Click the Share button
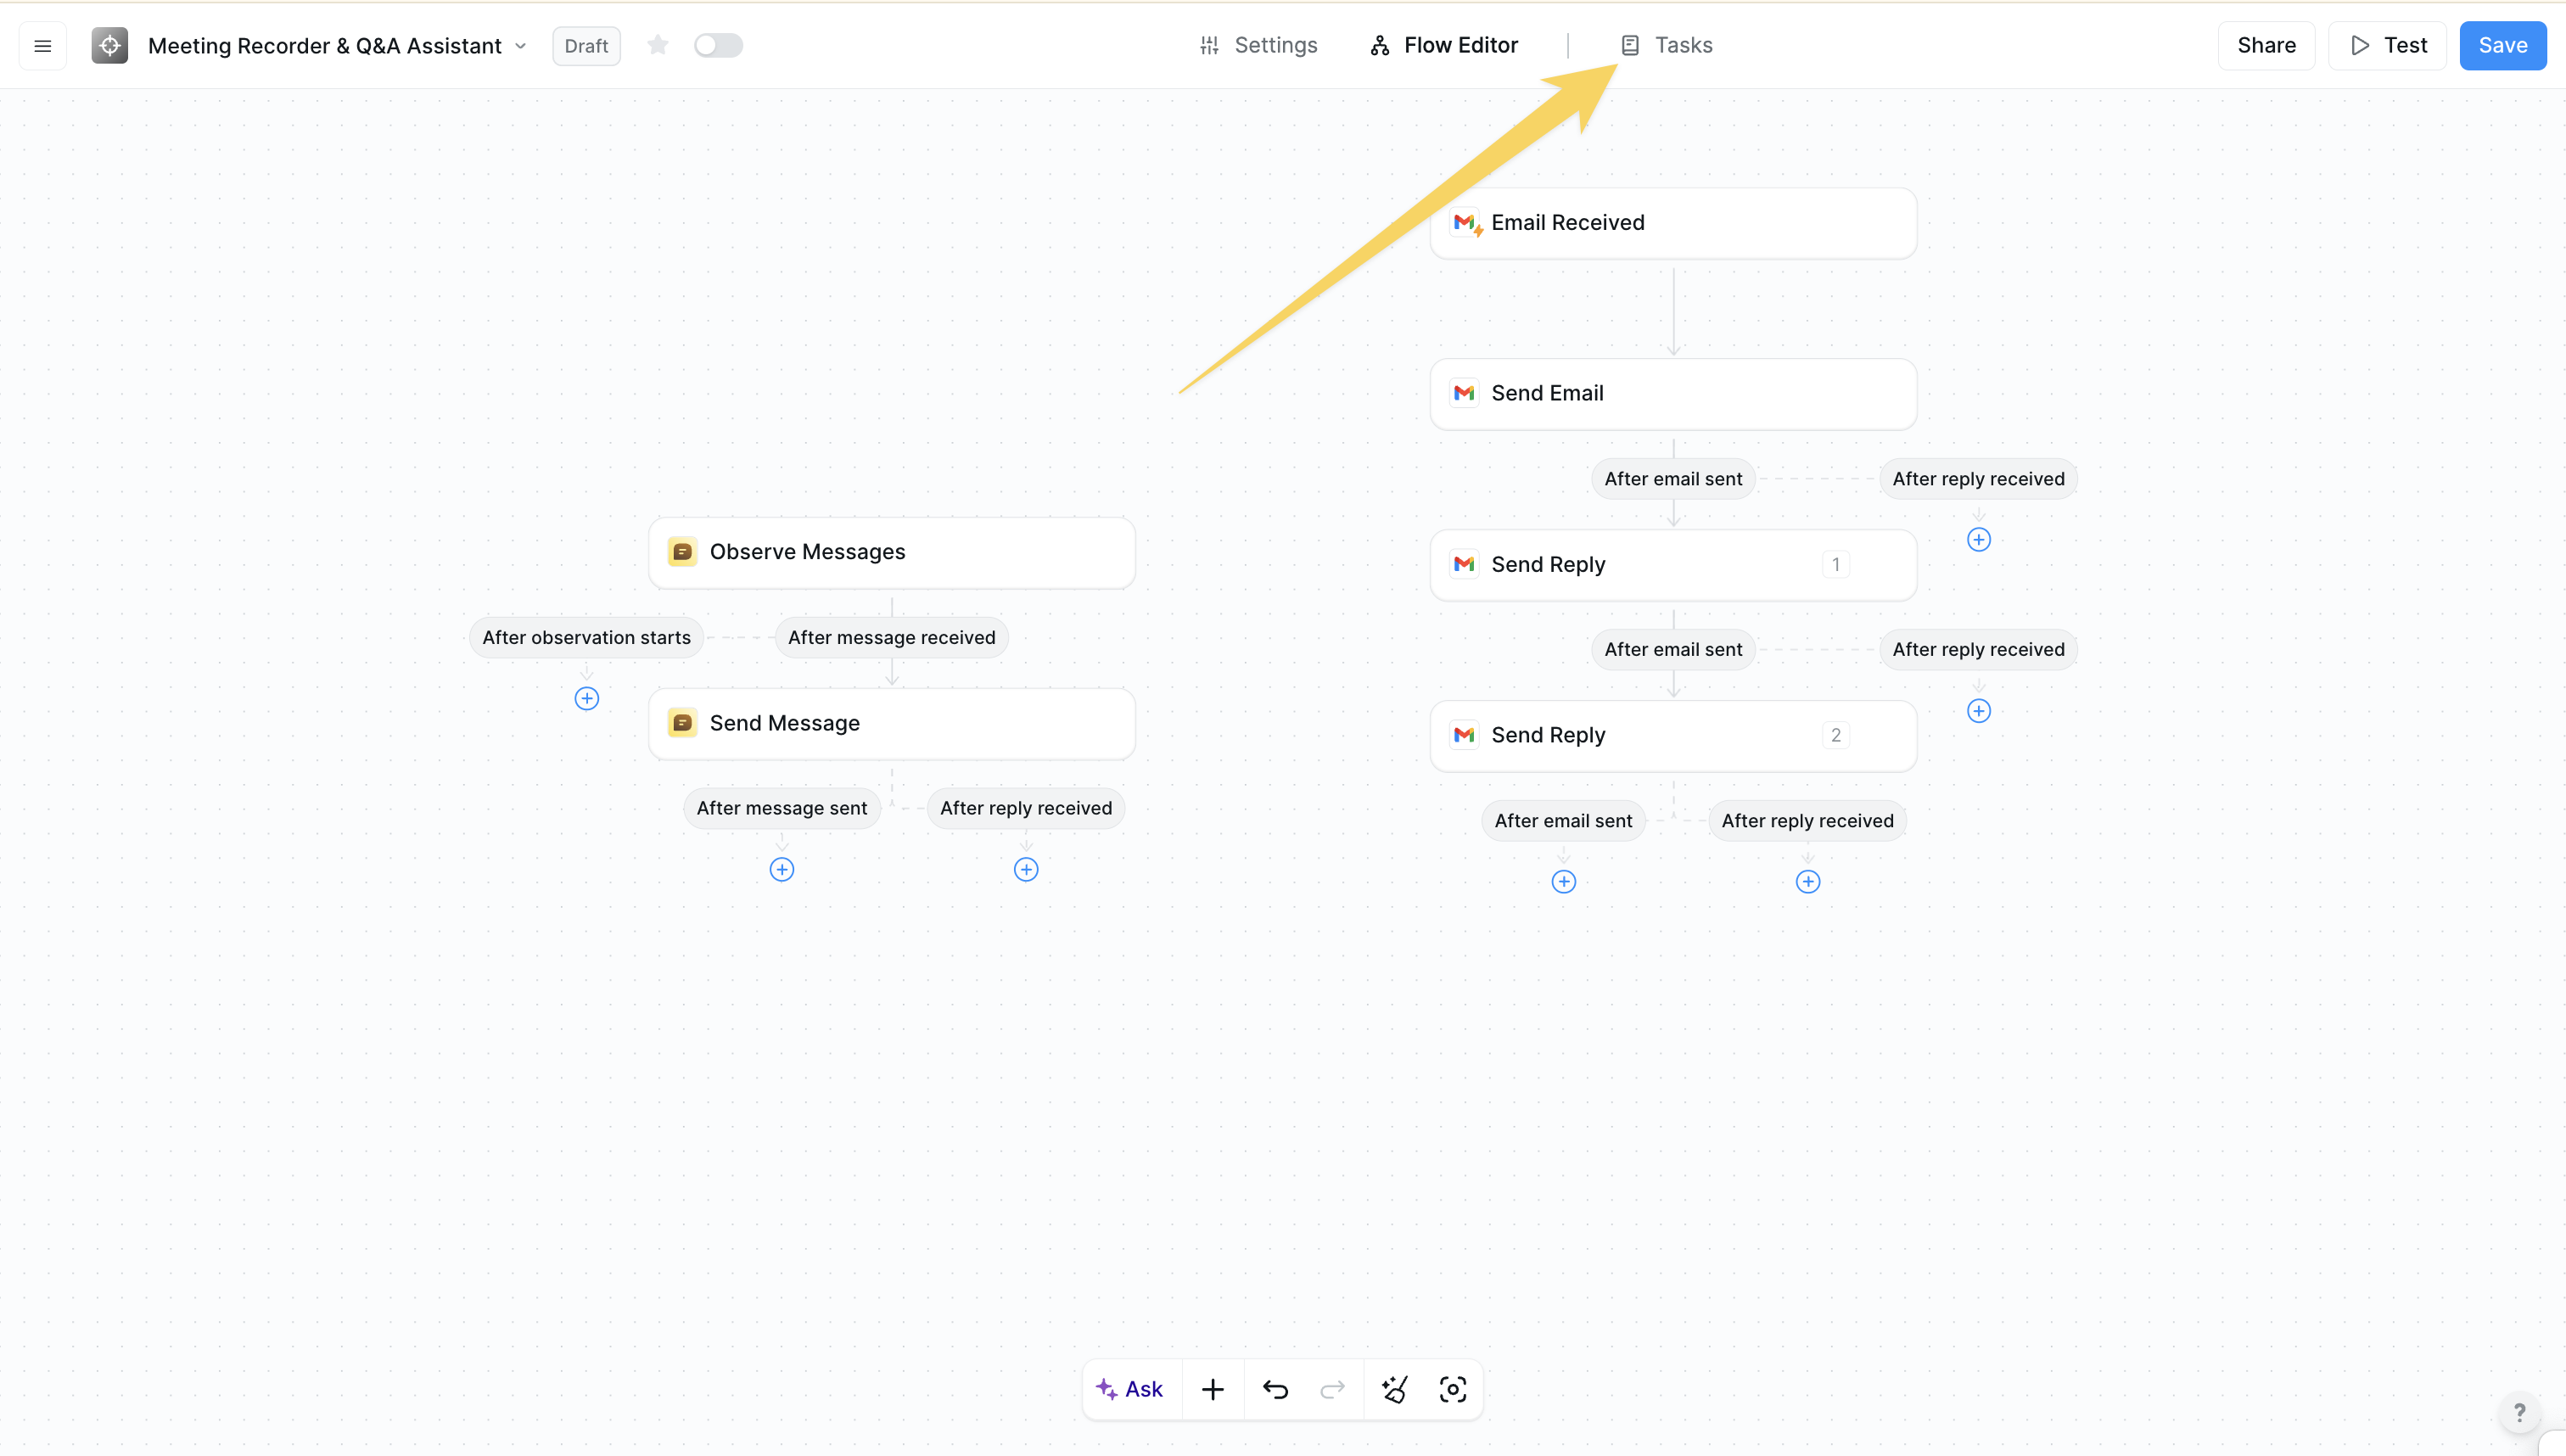This screenshot has height=1456, width=2566. [x=2266, y=45]
